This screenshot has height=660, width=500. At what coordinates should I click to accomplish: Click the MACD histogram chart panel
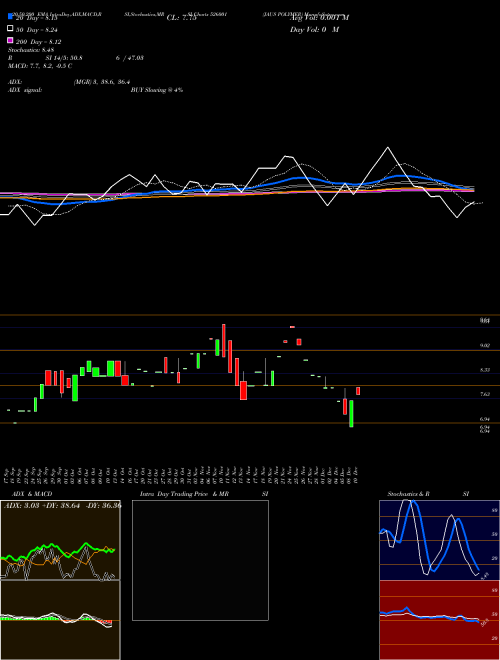pyautogui.click(x=60, y=620)
